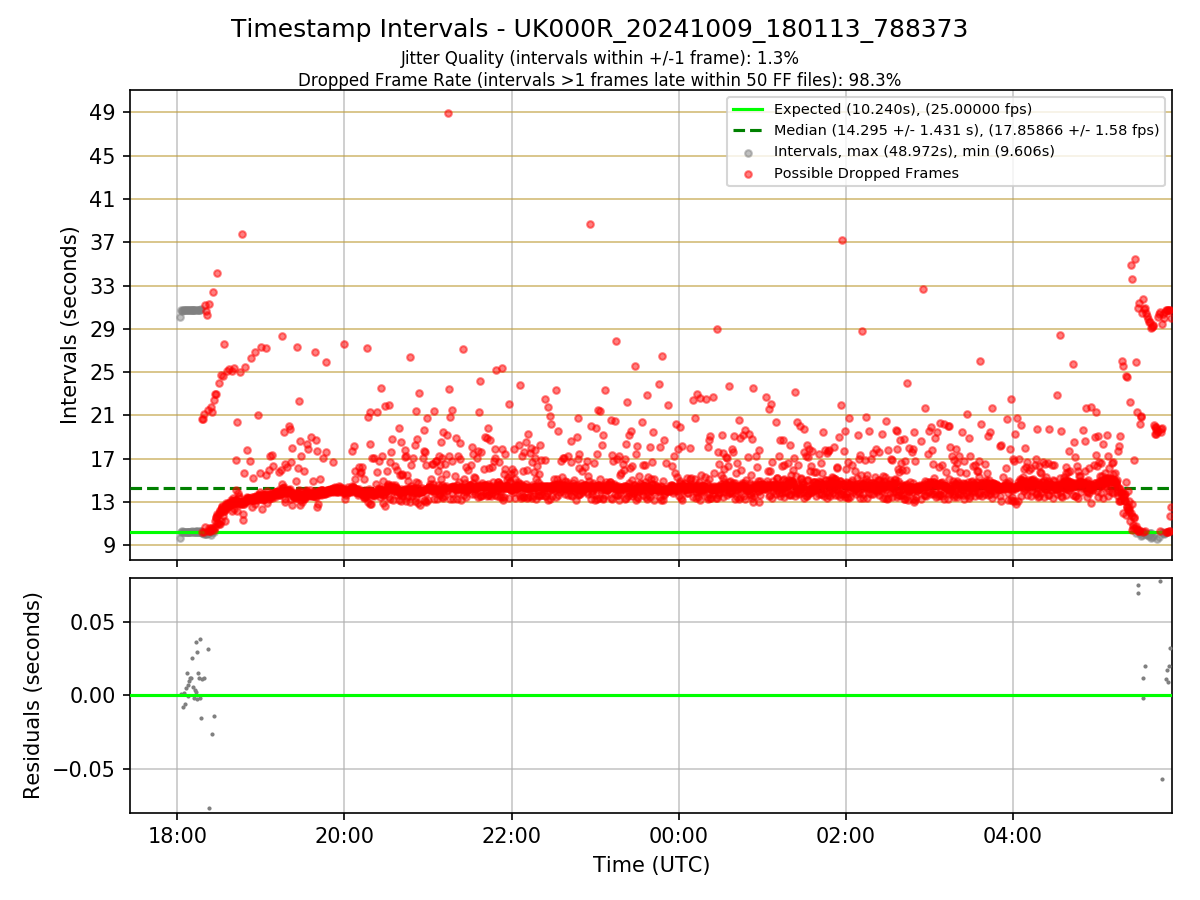Click the grey marker next to the Intervals legend entry
This screenshot has width=1200, height=900.
(749, 152)
